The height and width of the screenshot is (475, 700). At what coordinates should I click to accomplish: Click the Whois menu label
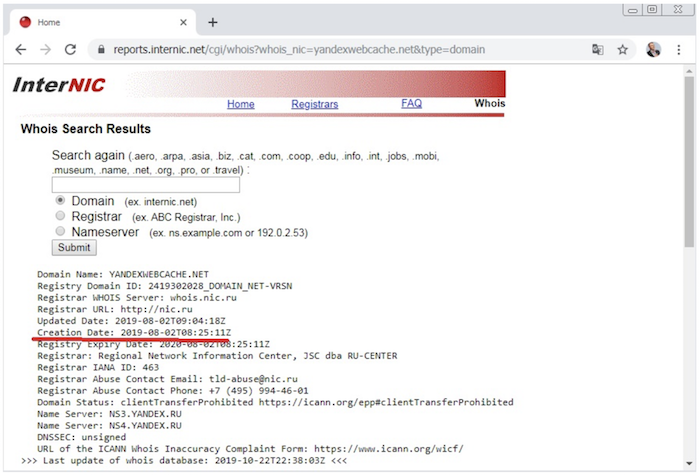490,103
